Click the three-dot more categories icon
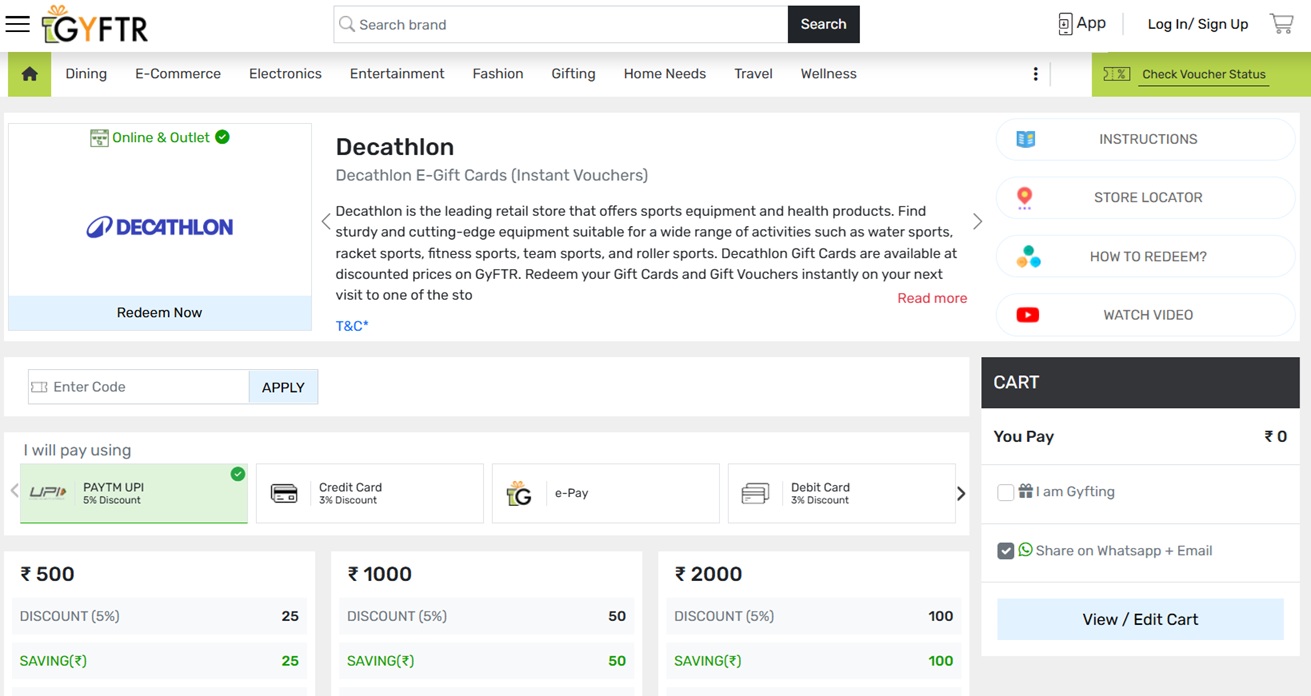 pyautogui.click(x=1035, y=74)
